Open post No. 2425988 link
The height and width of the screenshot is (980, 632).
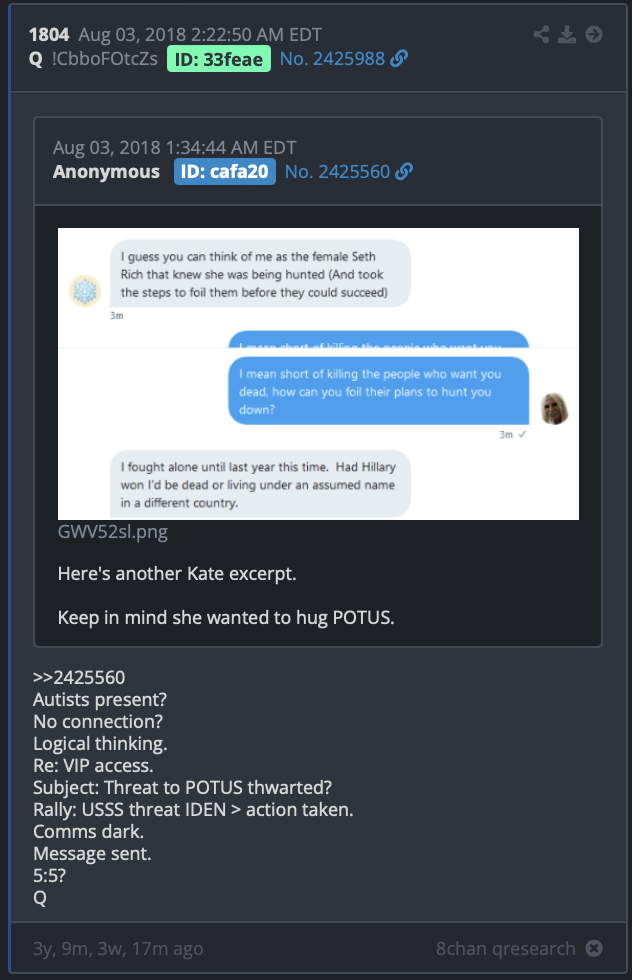tap(333, 59)
